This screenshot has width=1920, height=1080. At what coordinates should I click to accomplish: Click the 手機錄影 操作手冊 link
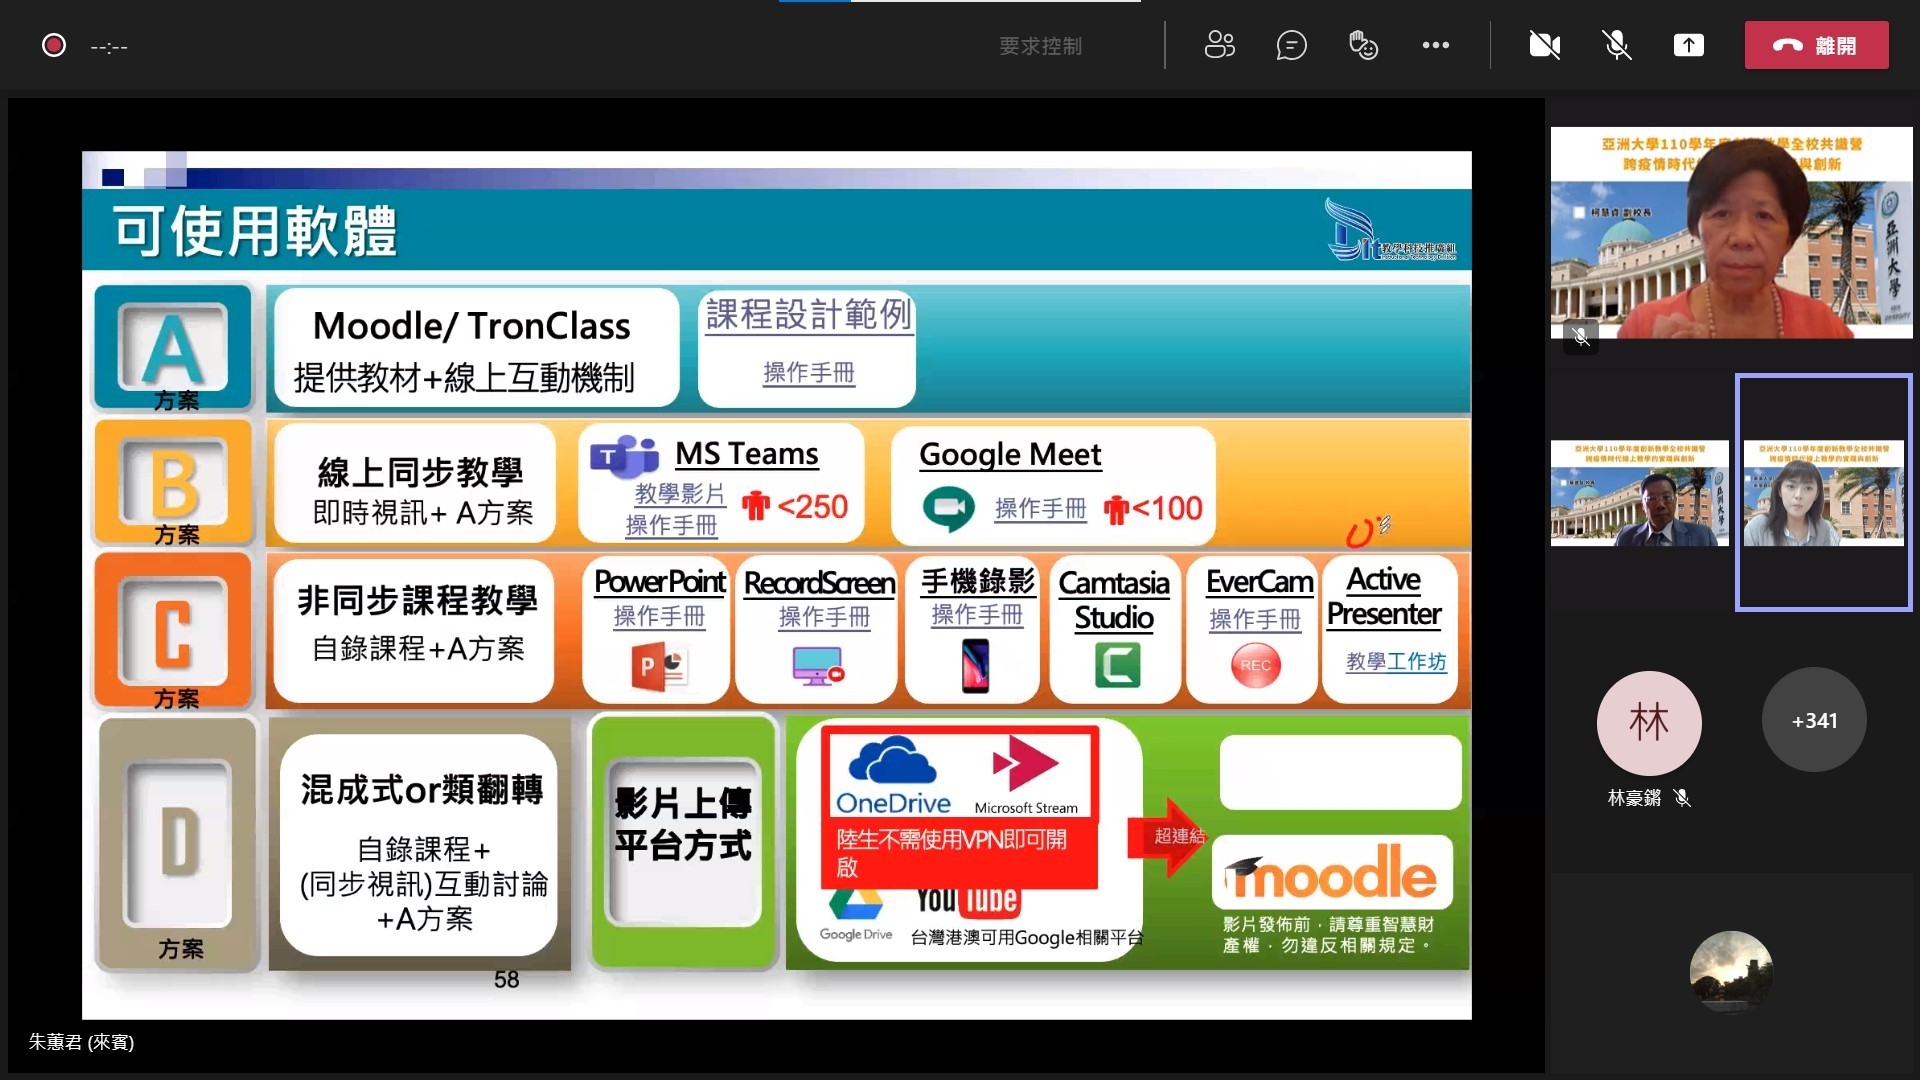(x=977, y=614)
